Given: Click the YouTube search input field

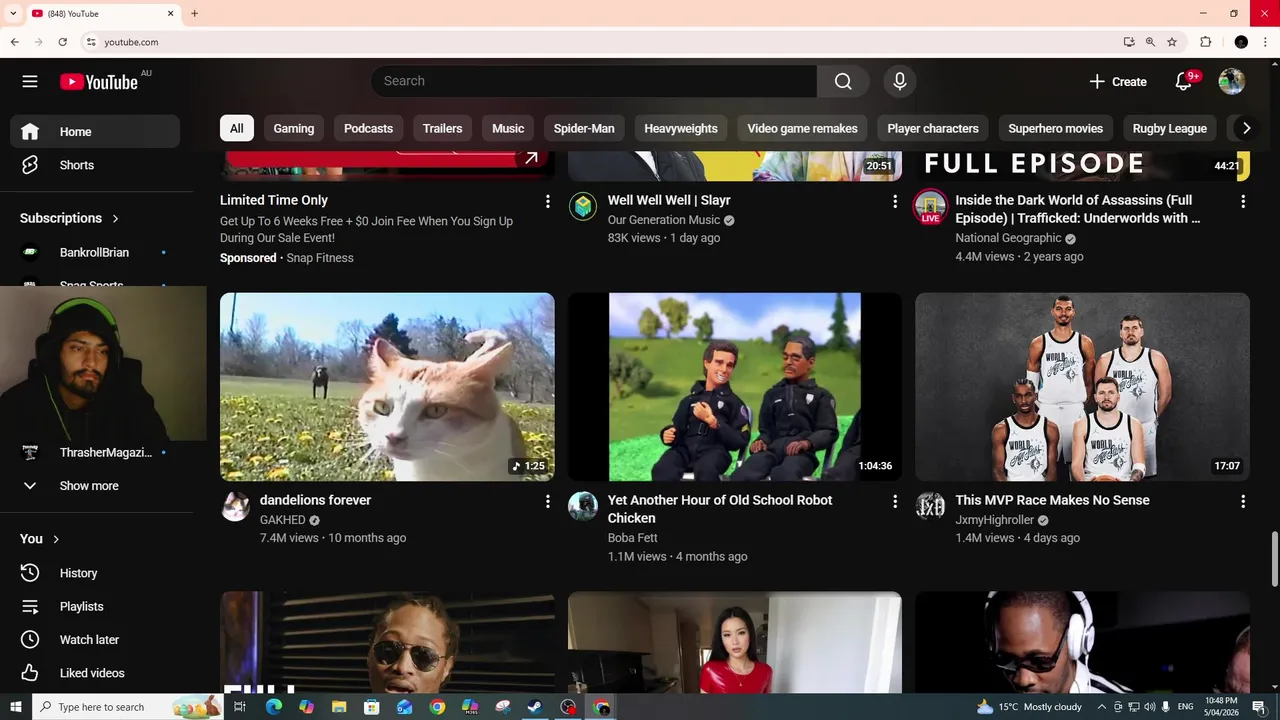Looking at the screenshot, I should pos(594,81).
